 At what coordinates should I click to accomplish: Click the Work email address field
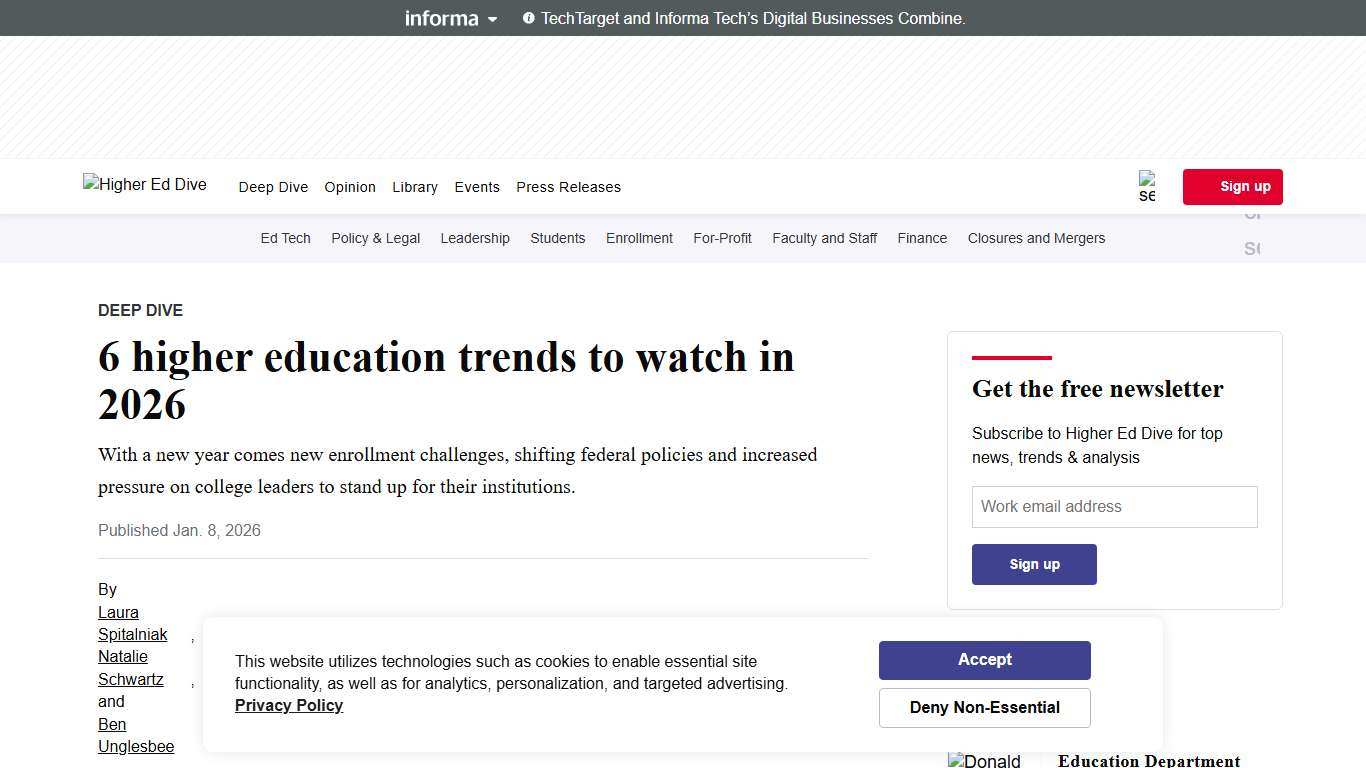[1114, 506]
